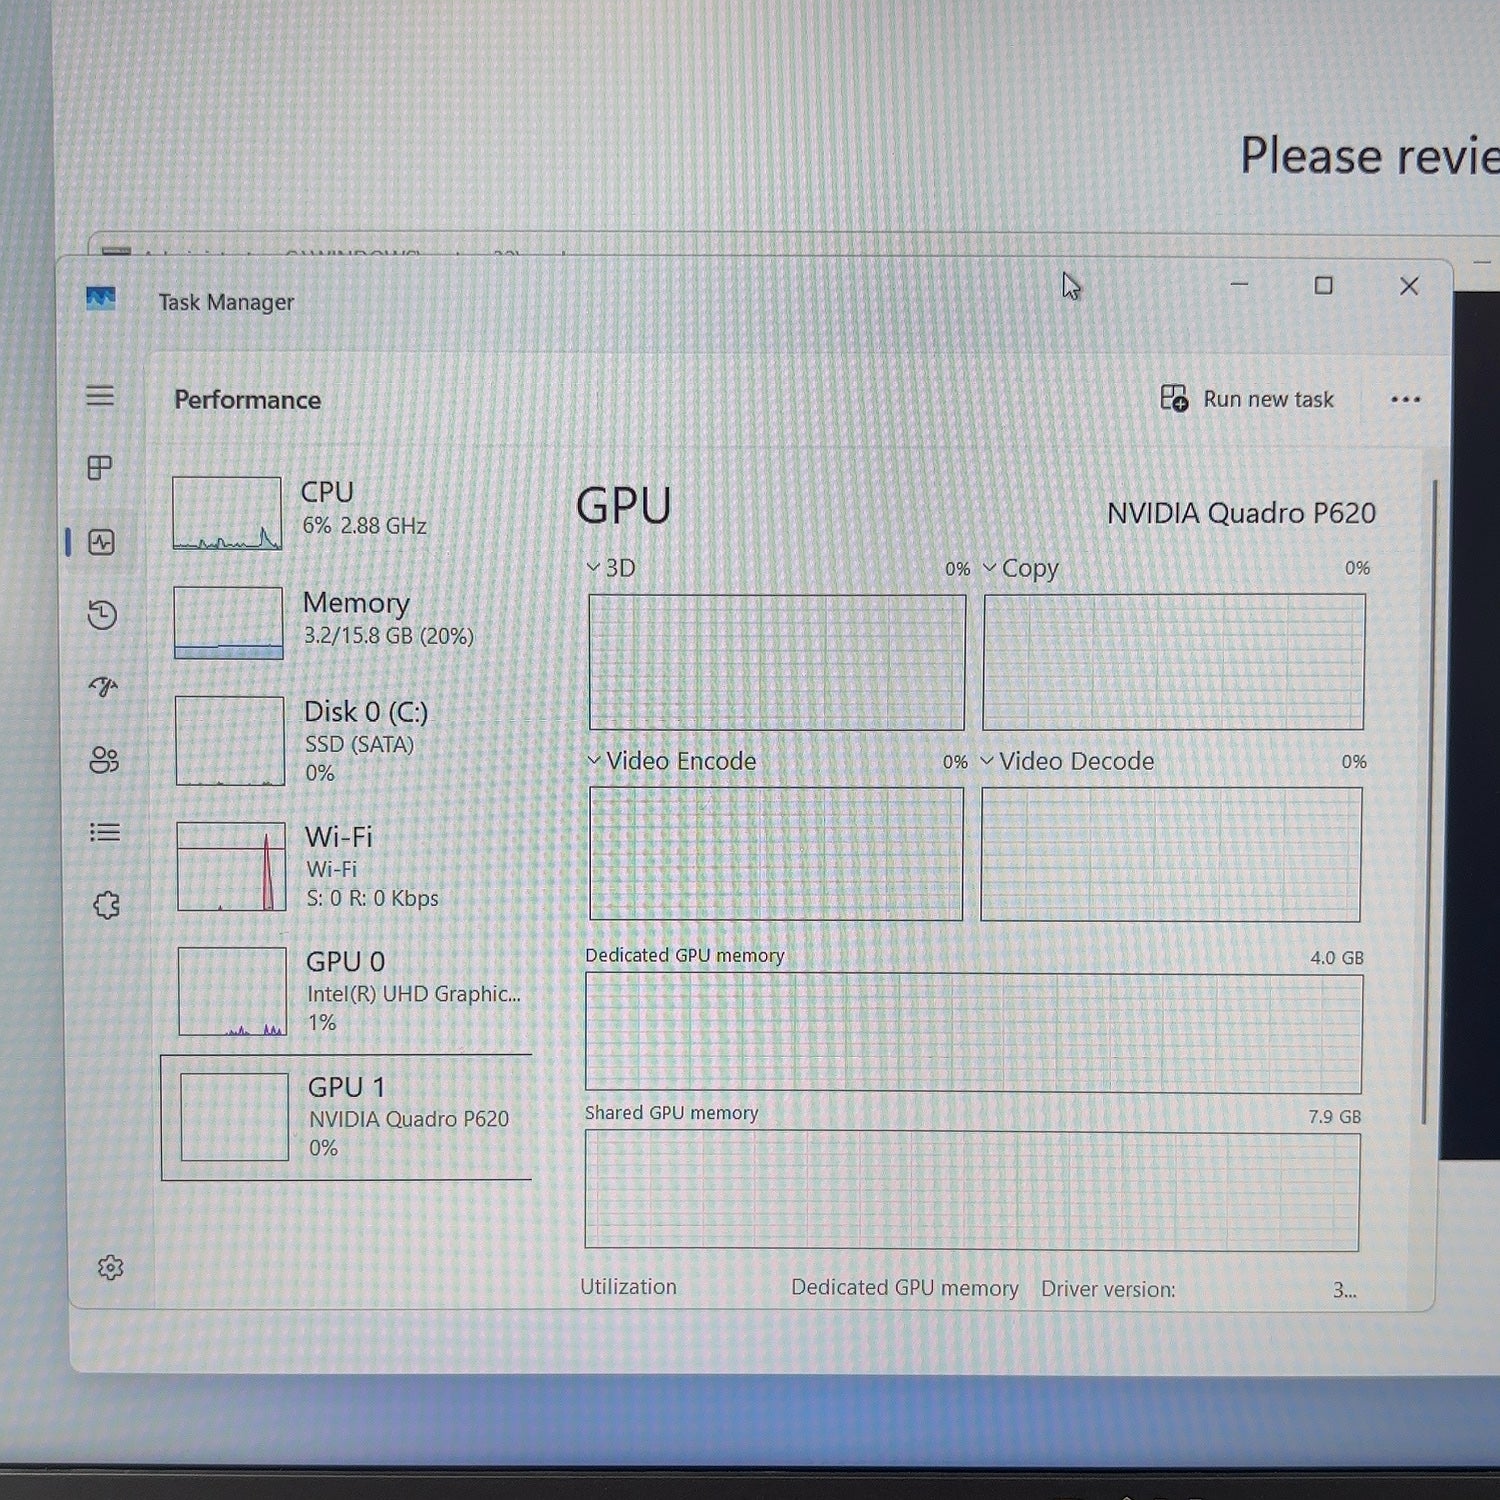Open the Details list sidebar icon
This screenshot has width=1500, height=1500.
[105, 832]
